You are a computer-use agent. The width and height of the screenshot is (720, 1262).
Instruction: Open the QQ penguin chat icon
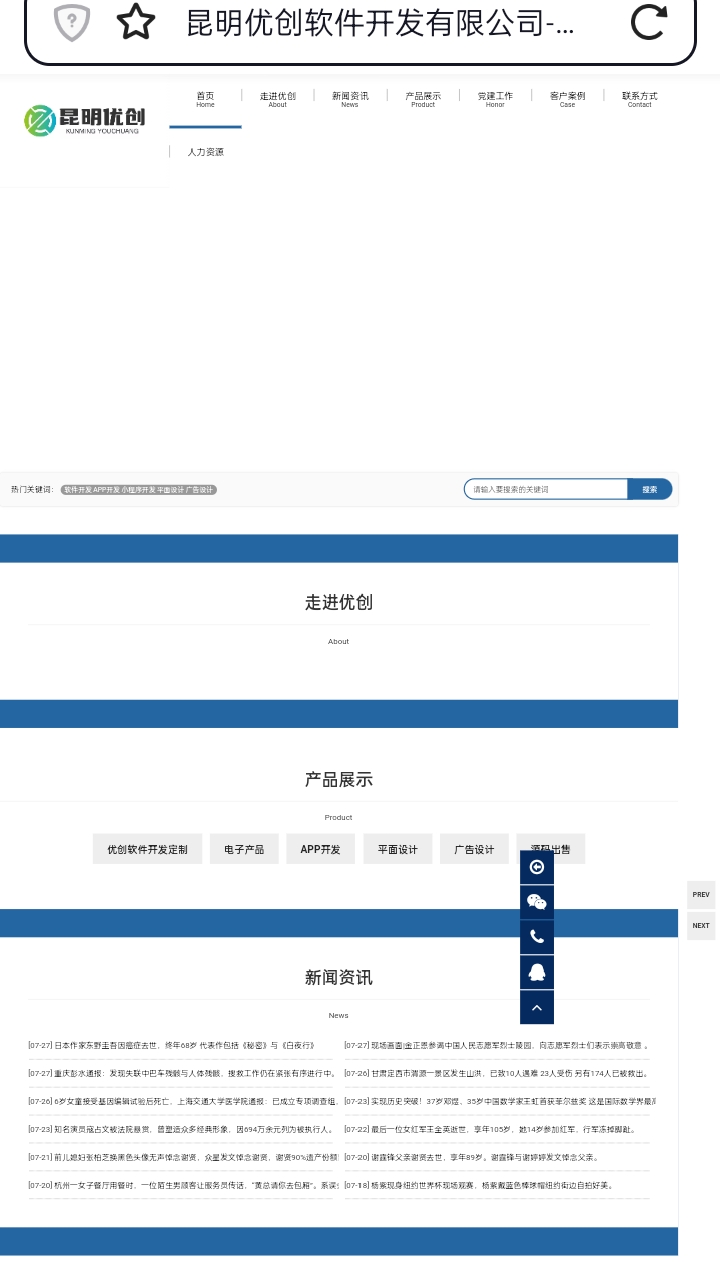[537, 972]
